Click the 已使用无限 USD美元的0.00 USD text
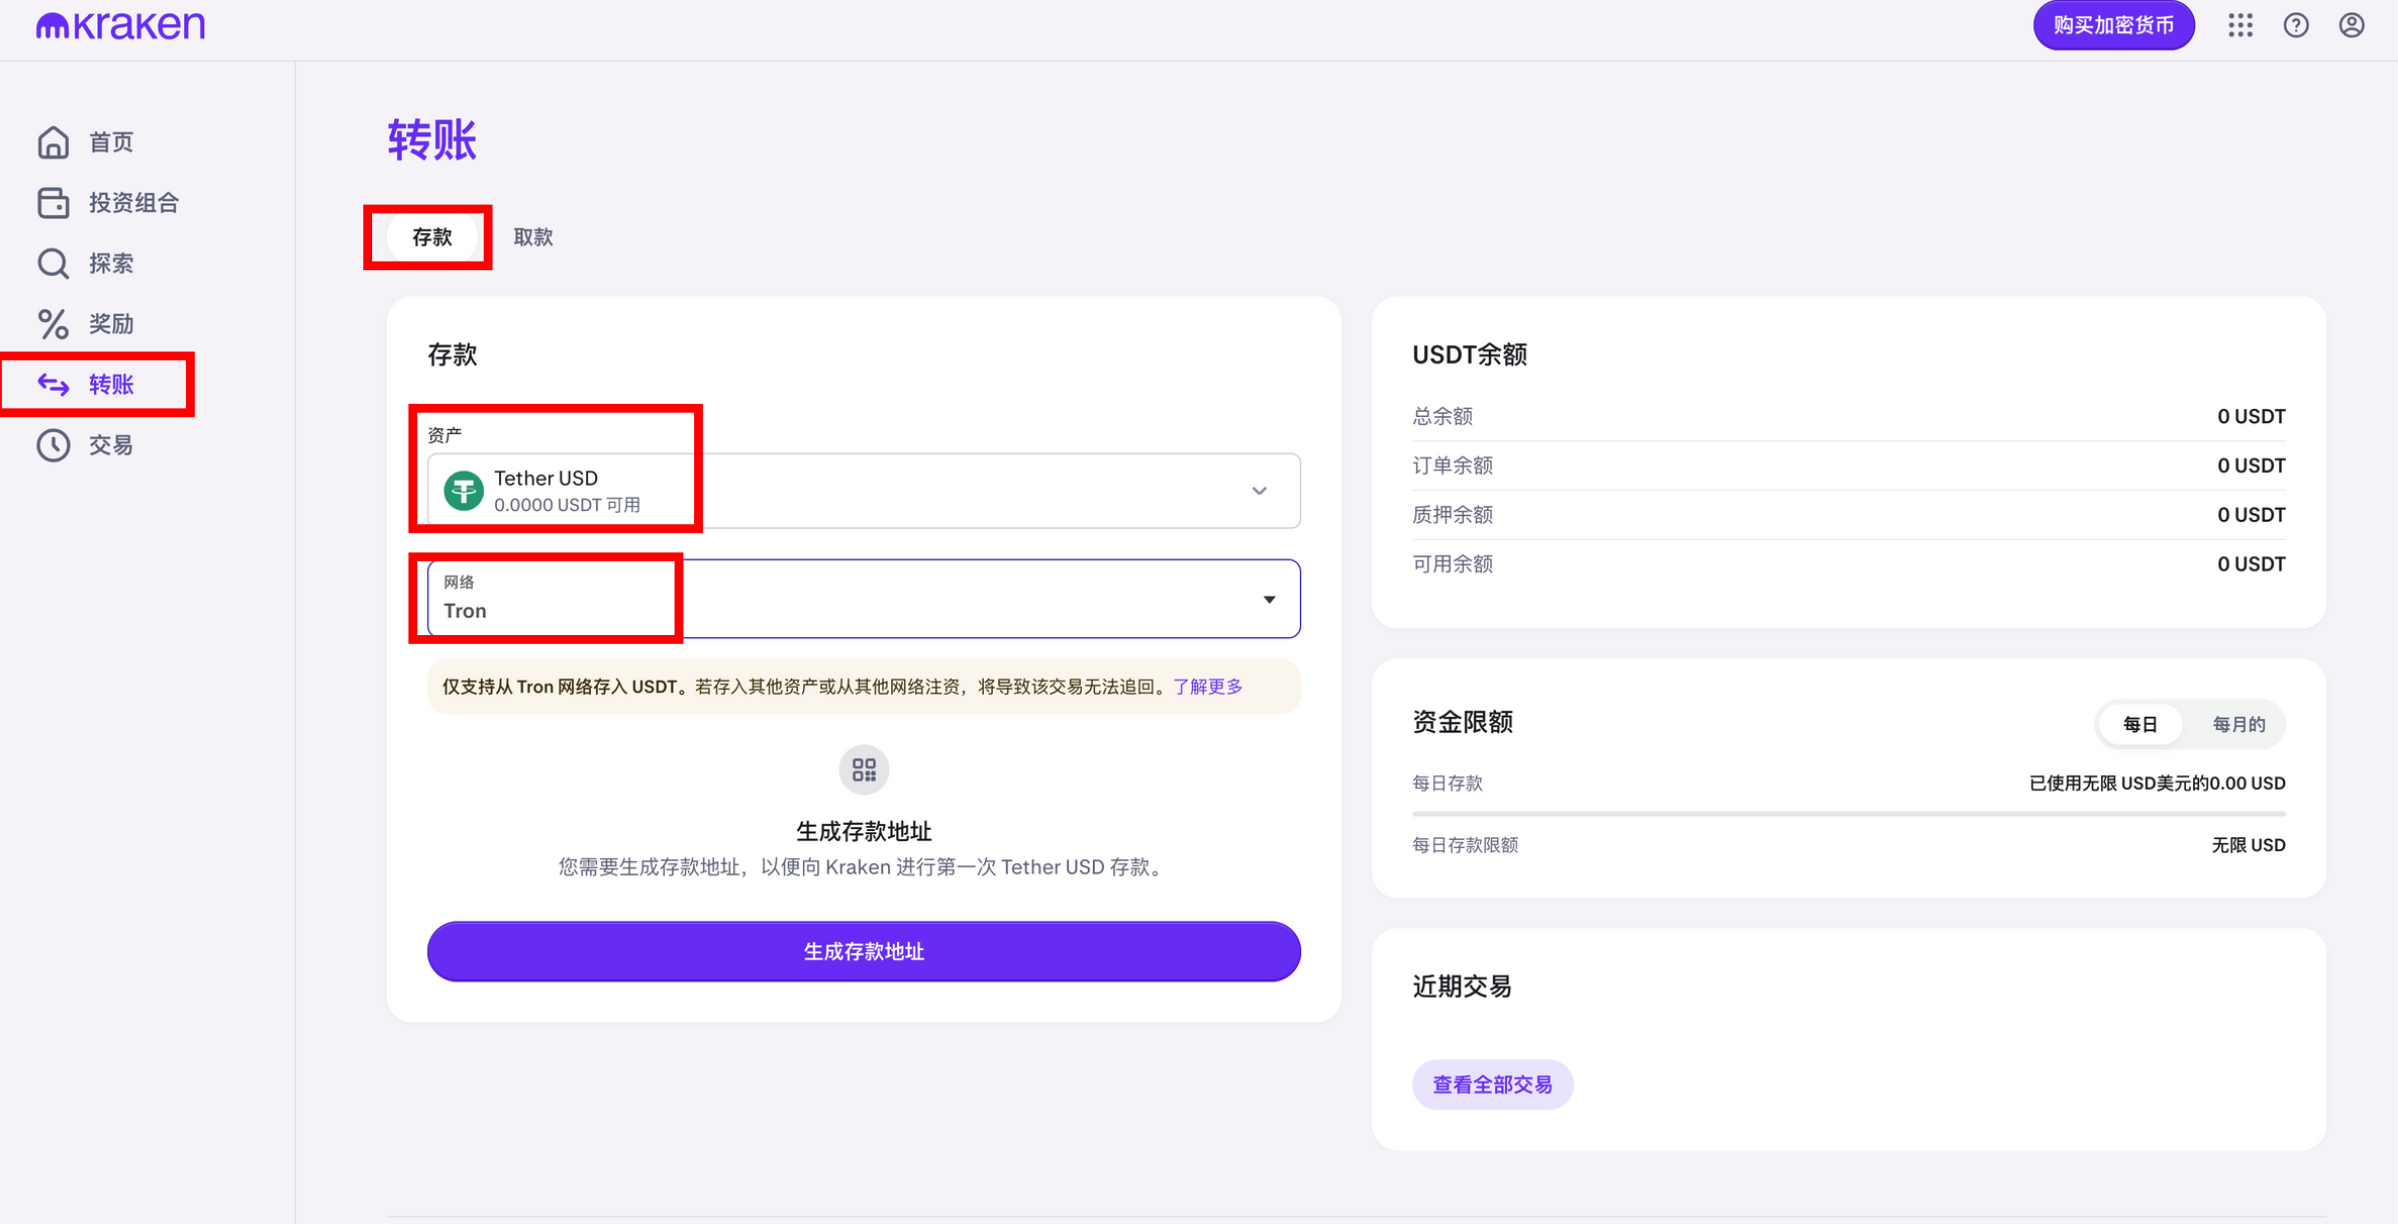2398x1224 pixels. click(2157, 783)
